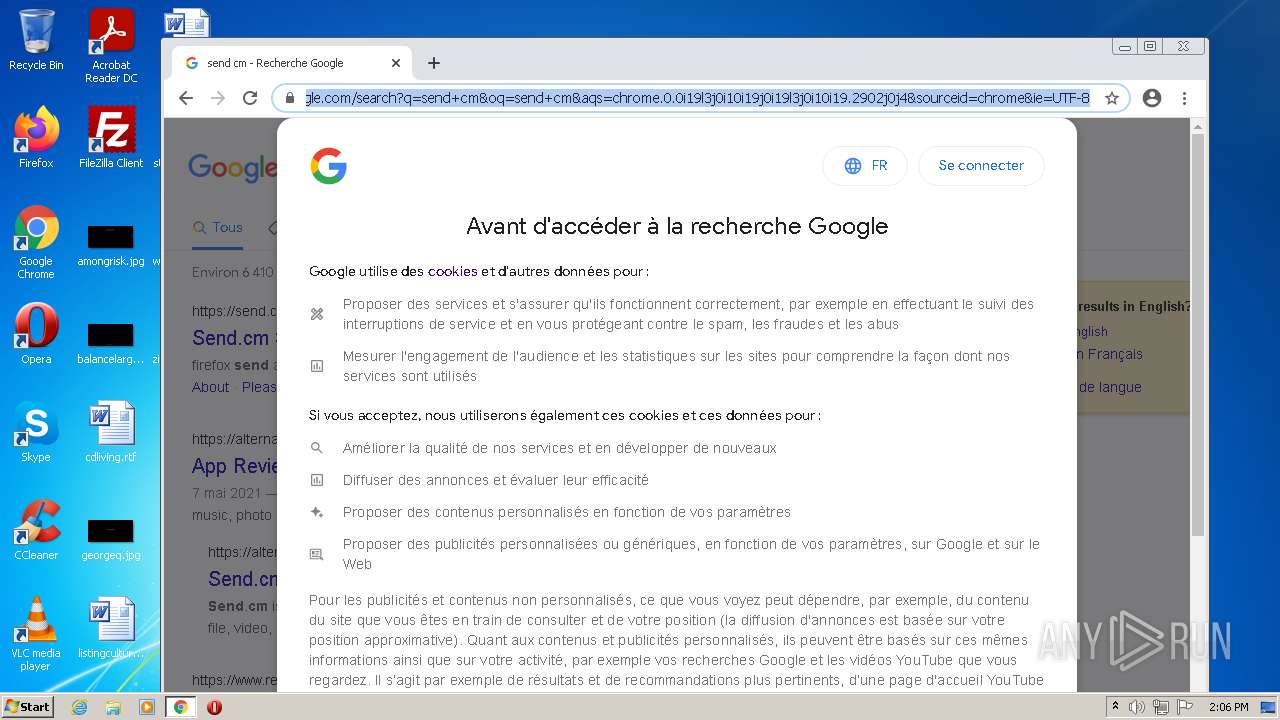Click the Internet Explorer taskbar icon
Viewport: 1280px width, 720px height.
tap(79, 707)
